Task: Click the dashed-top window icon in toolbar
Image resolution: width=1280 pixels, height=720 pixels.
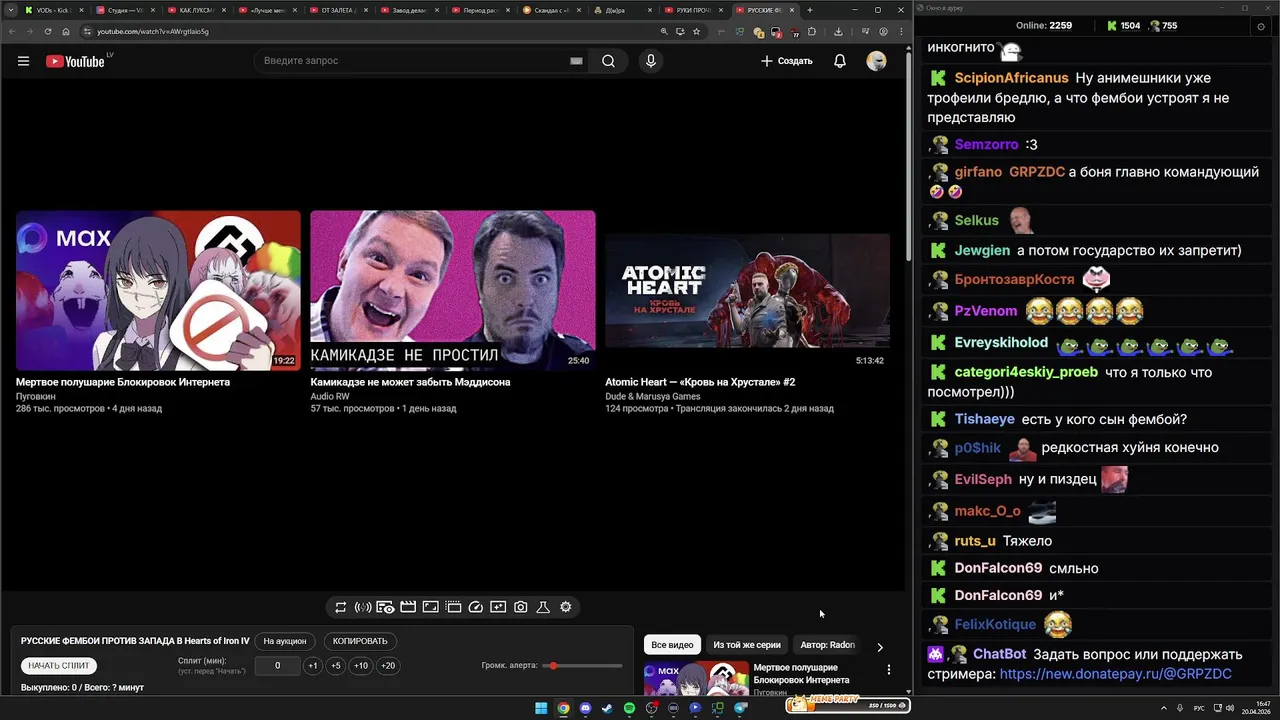Action: coord(453,607)
